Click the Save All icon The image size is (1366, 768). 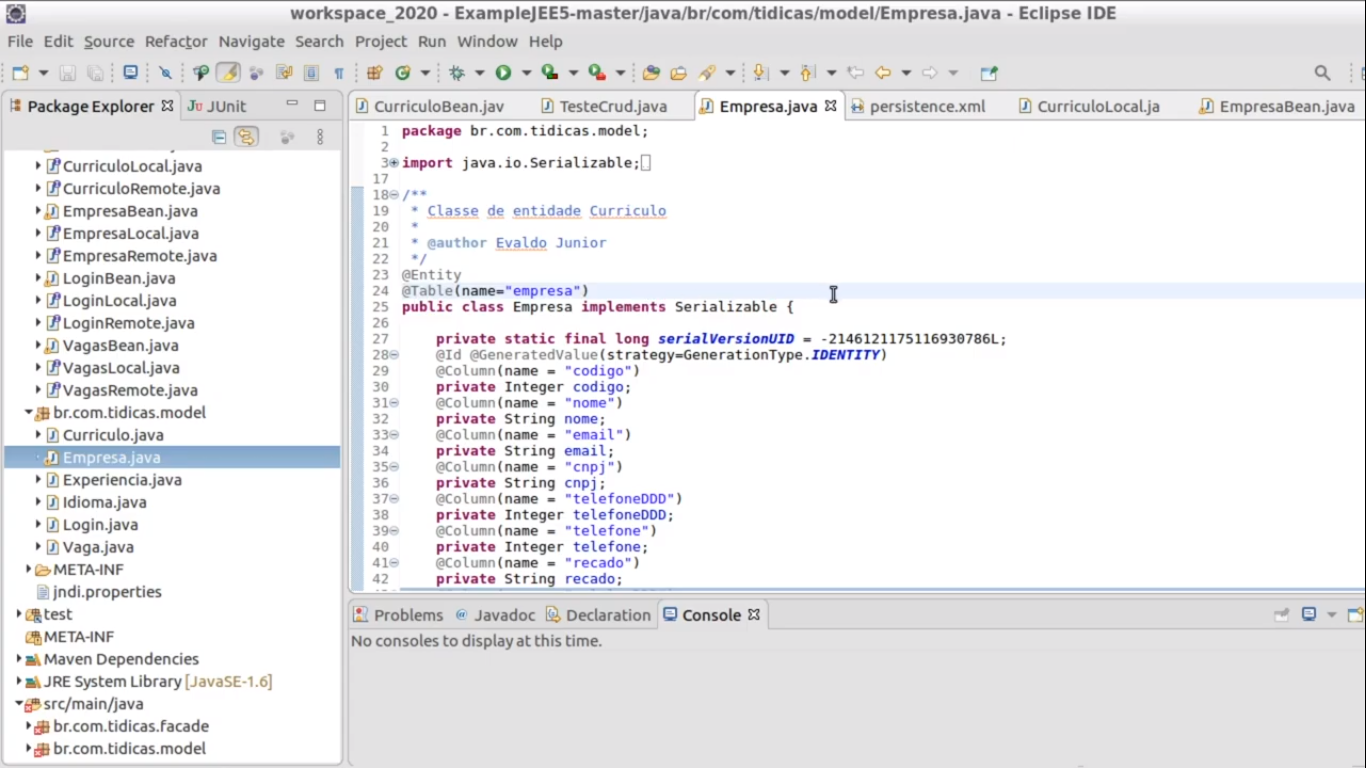tap(95, 73)
